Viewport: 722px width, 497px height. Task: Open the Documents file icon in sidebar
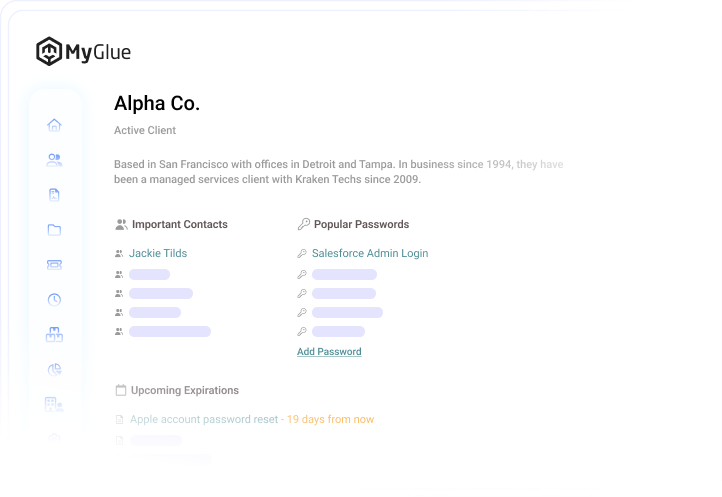[54, 195]
